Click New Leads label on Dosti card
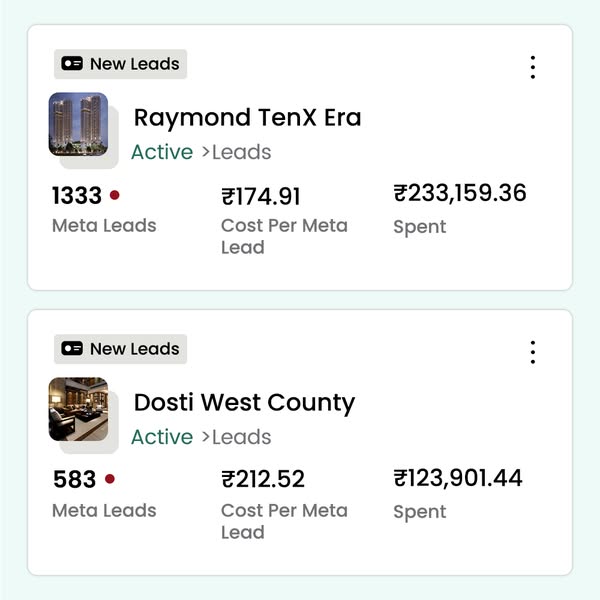600x600 pixels. (x=134, y=349)
